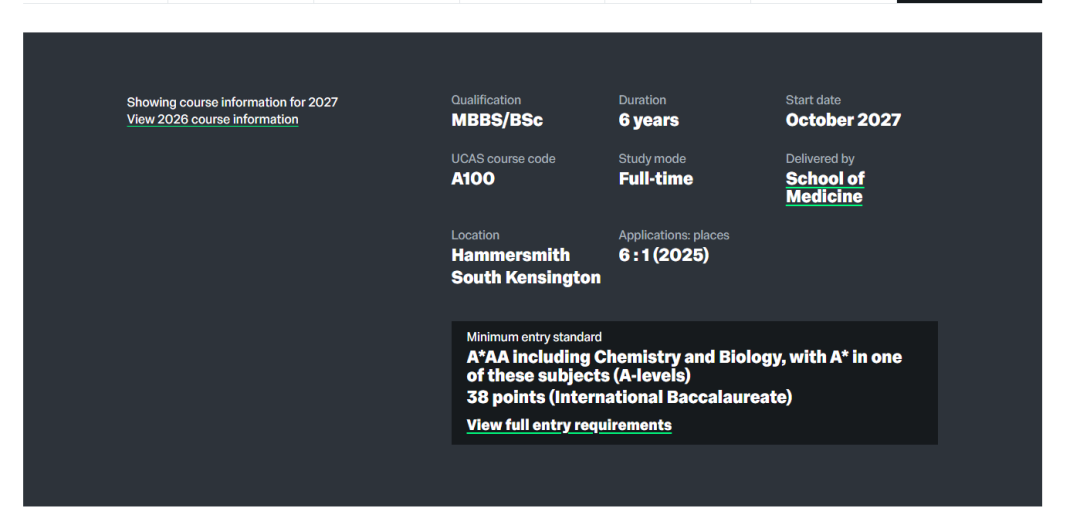Click the MBBS/BSc qualification value

click(497, 120)
